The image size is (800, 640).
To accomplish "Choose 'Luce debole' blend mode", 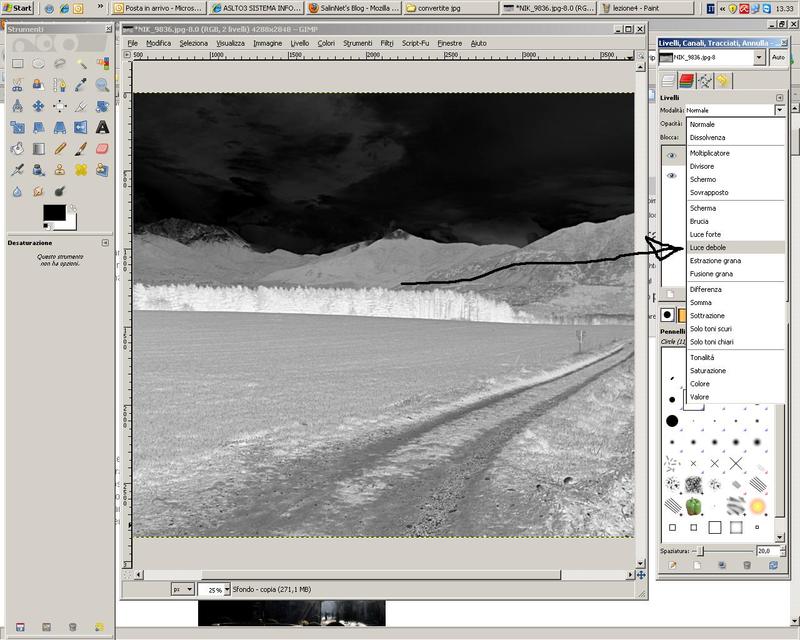I will [708, 247].
